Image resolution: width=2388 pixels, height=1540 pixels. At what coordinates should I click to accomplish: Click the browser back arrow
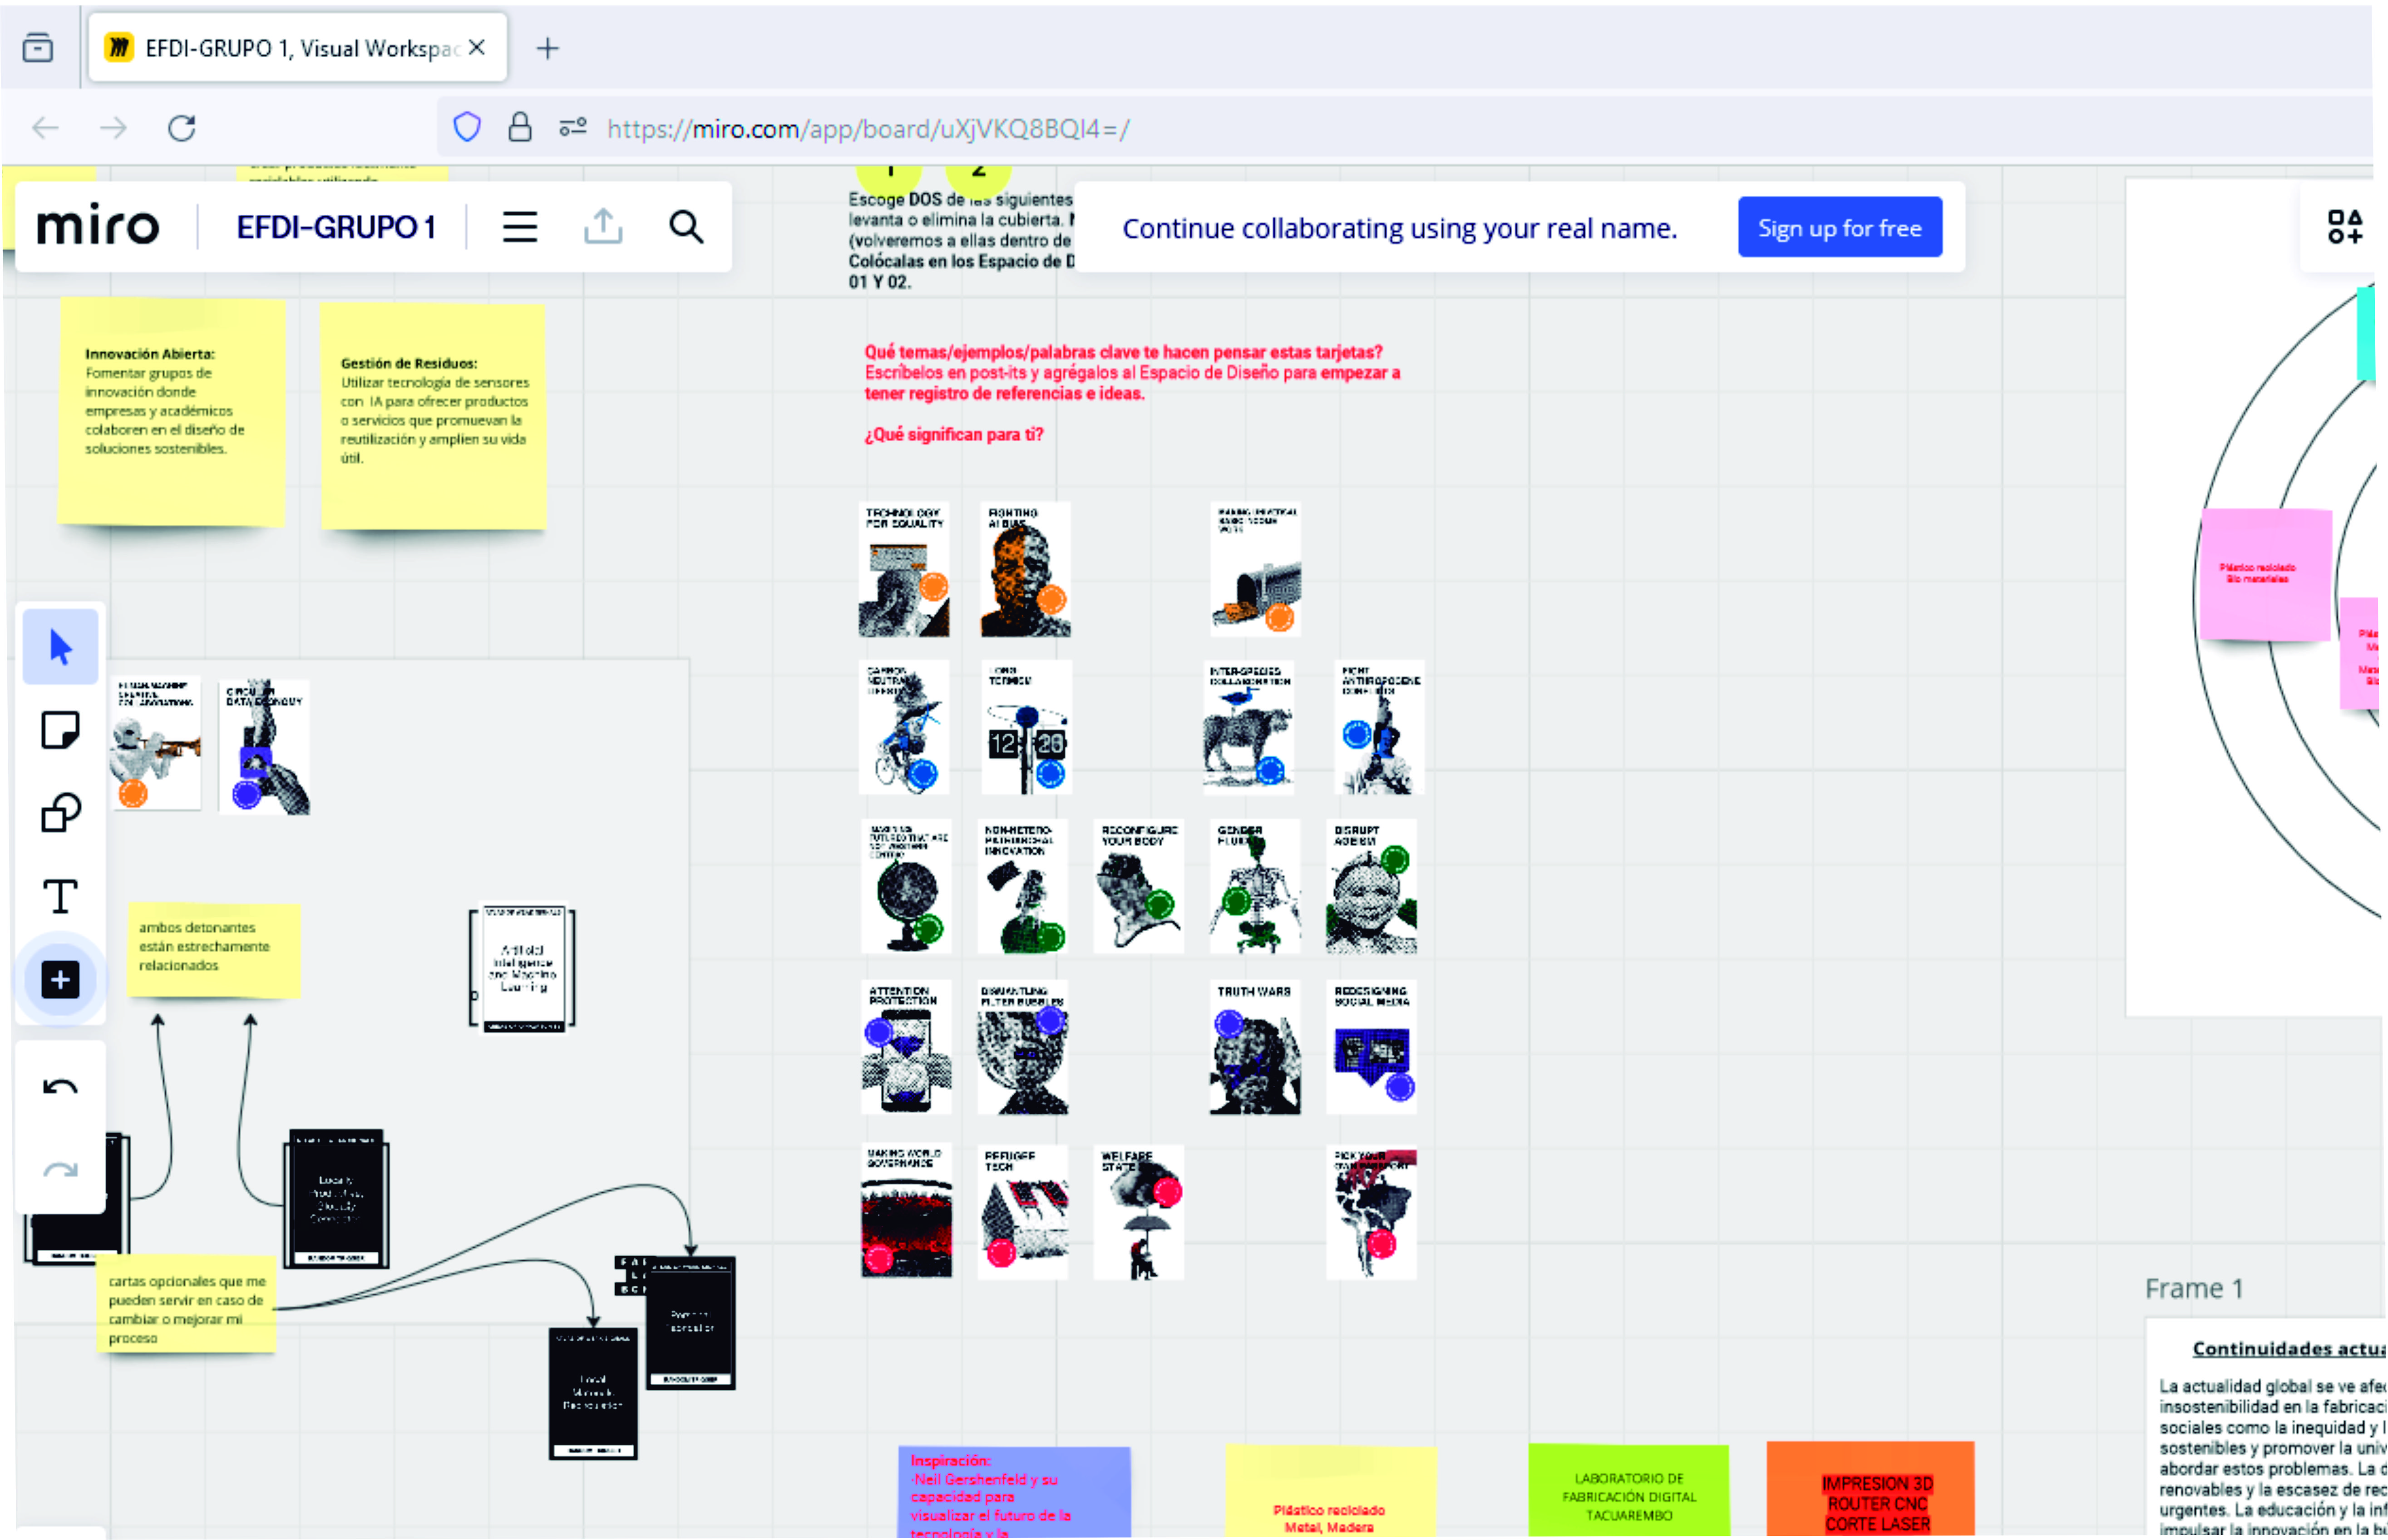(x=46, y=128)
